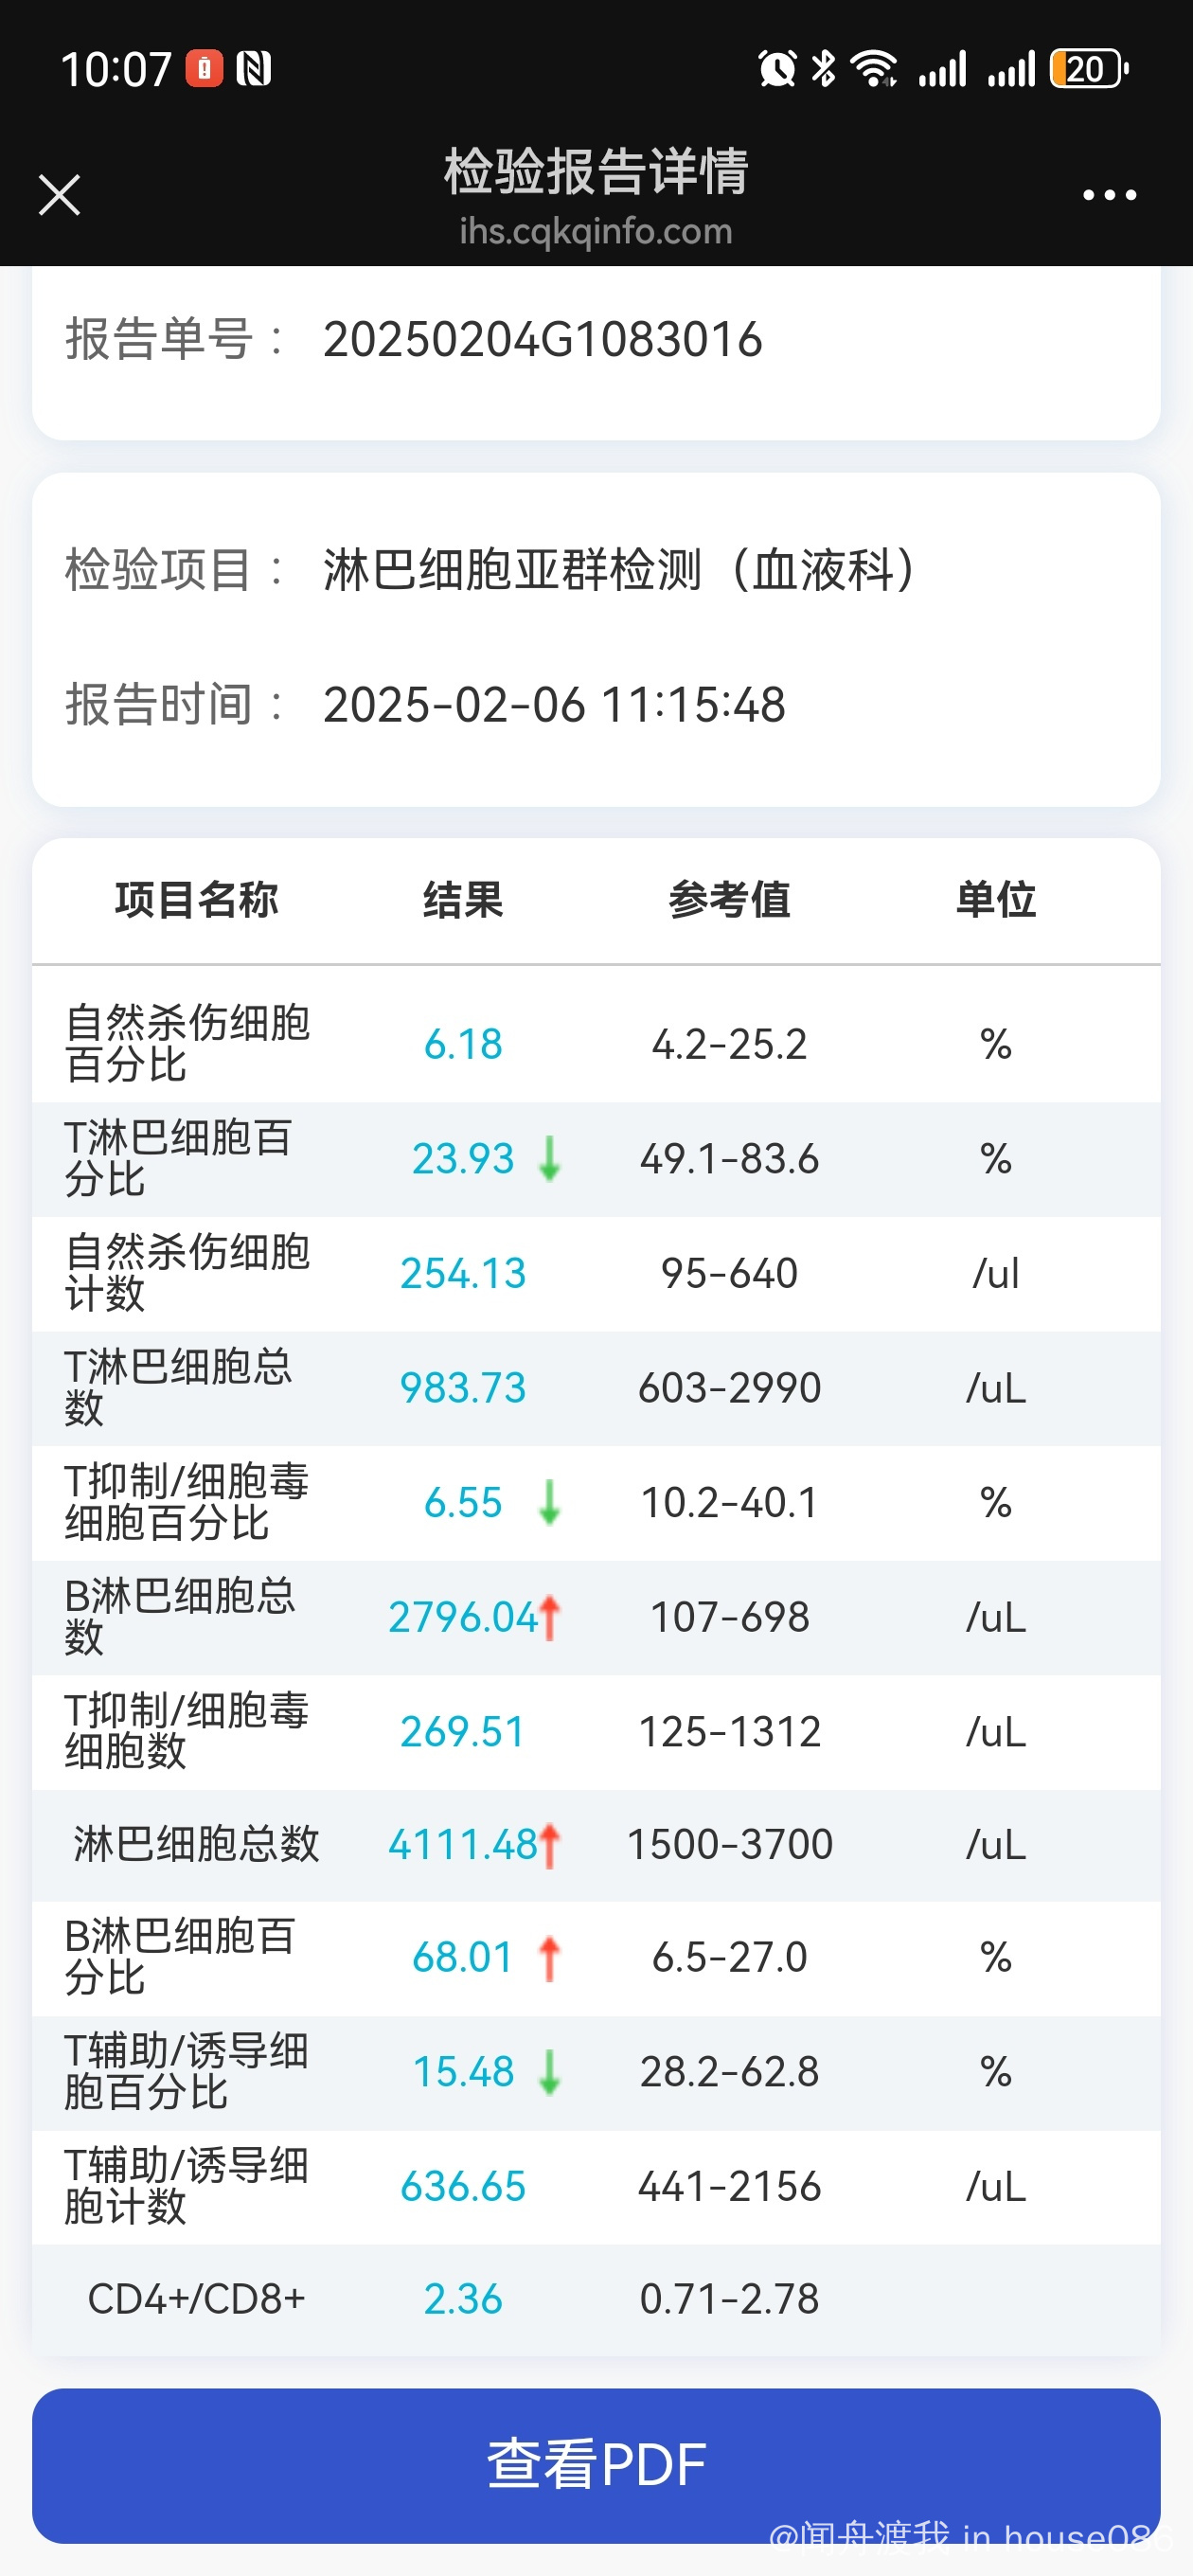The height and width of the screenshot is (2576, 1193).
Task: Tap the ihs.cqkqinfo.com address text
Action: pos(596,232)
